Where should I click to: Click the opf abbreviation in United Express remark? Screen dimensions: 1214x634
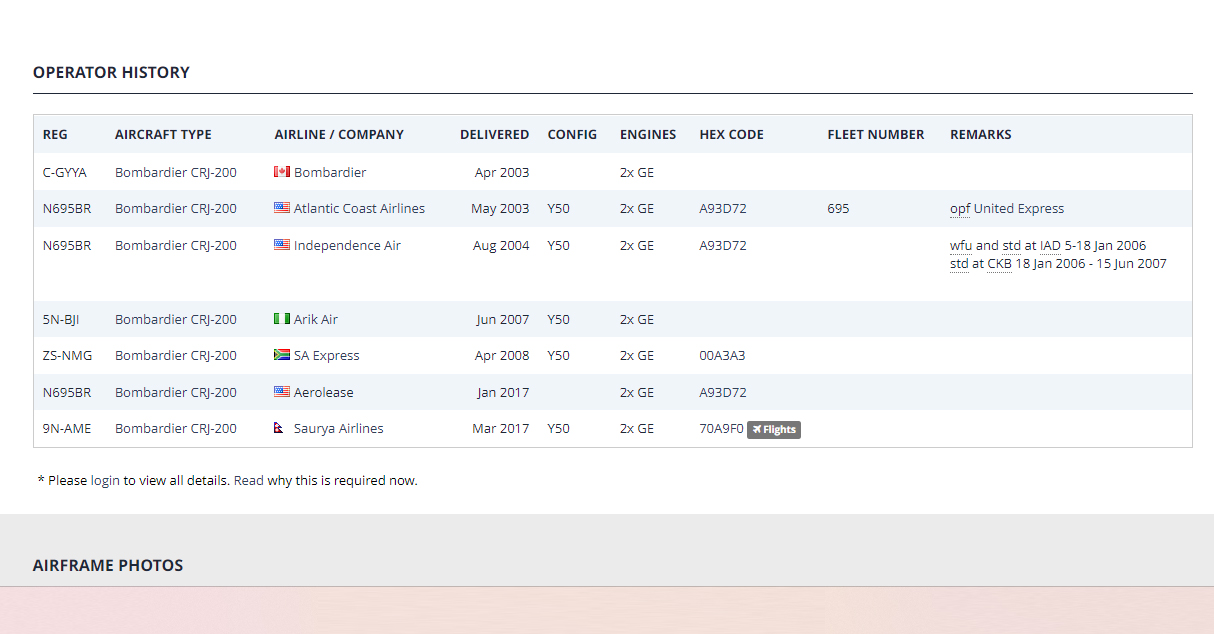point(960,209)
